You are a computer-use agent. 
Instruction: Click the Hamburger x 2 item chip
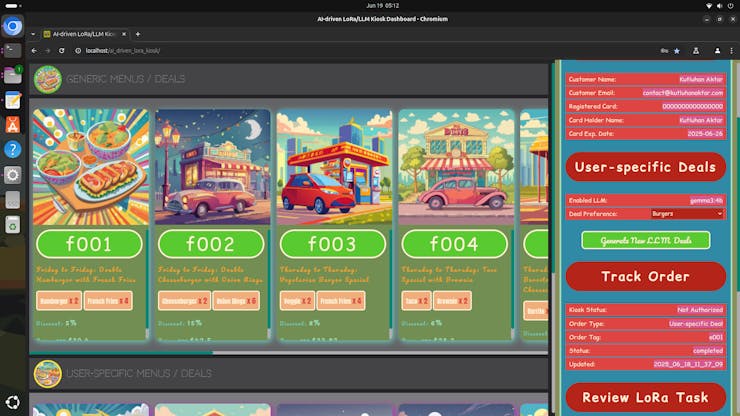(59, 301)
